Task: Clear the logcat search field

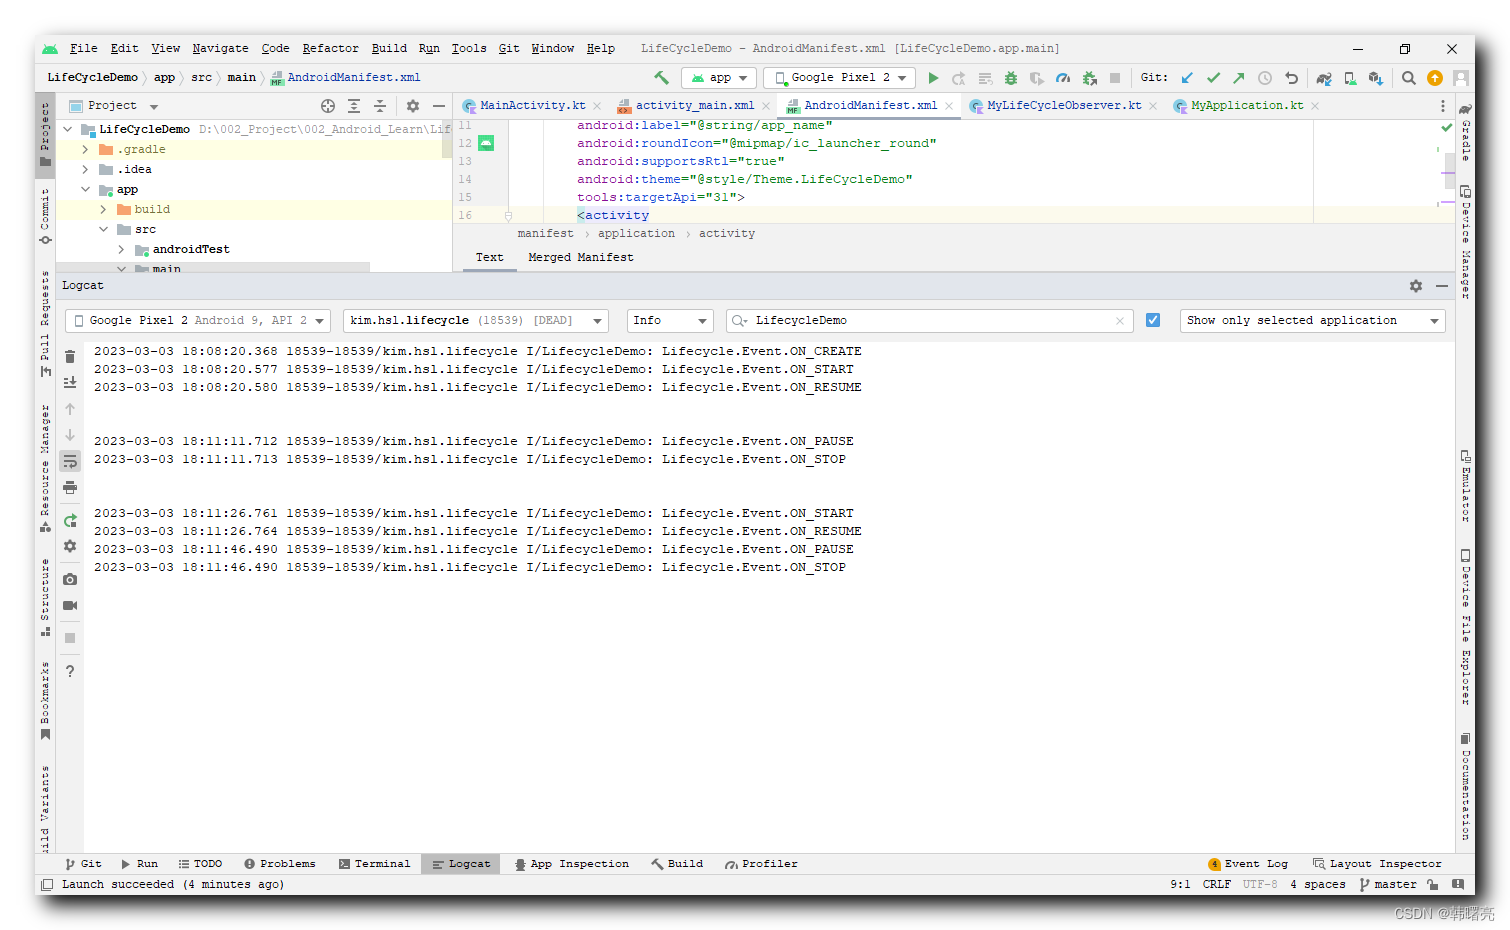Action: pyautogui.click(x=1120, y=321)
